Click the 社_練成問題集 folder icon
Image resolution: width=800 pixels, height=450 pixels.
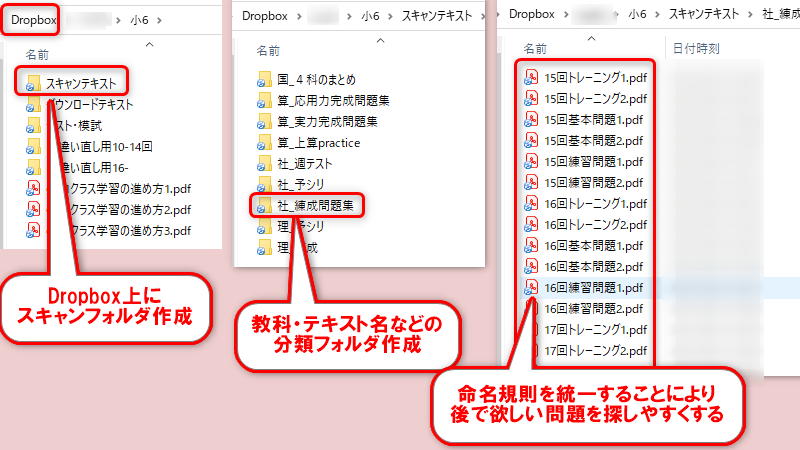click(264, 205)
